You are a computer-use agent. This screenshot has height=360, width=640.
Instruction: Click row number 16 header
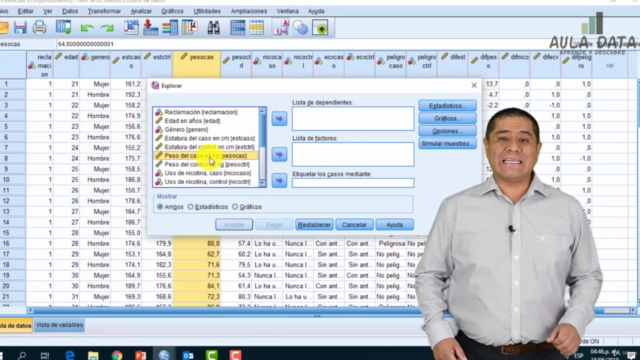tap(13, 244)
